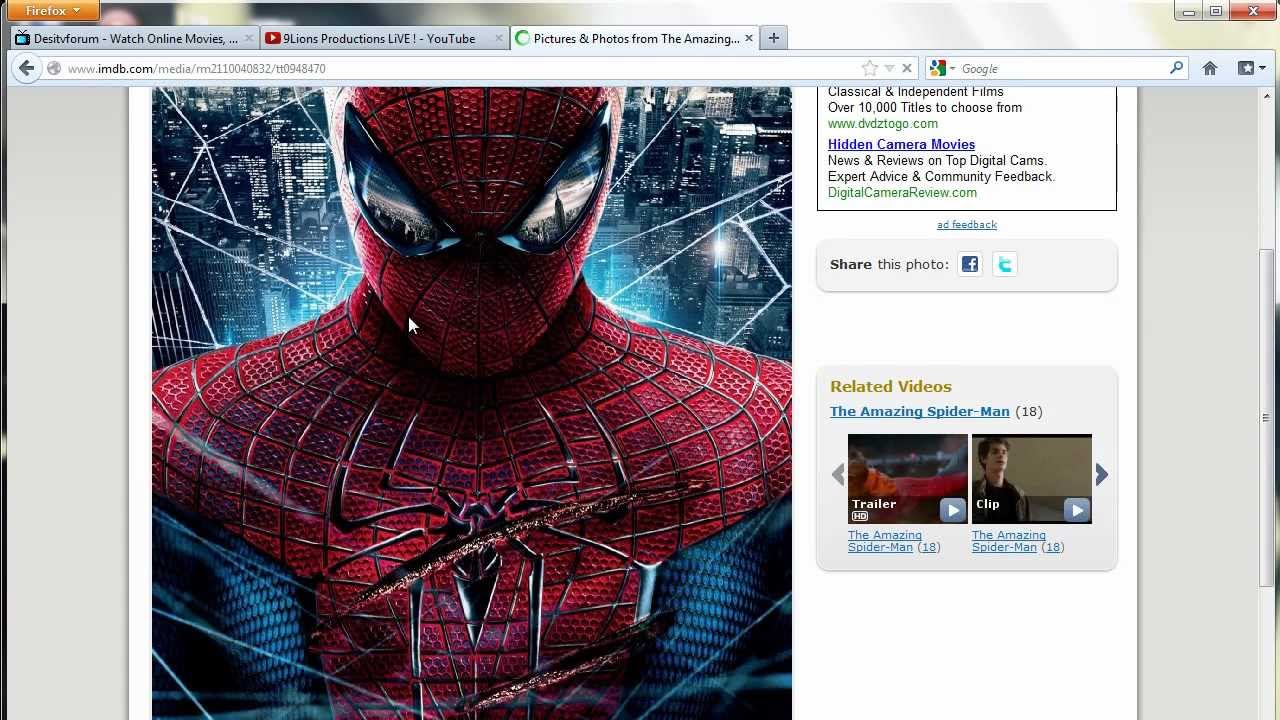The width and height of the screenshot is (1280, 720).
Task: Minimize the Firefox window
Action: pyautogui.click(x=1189, y=11)
